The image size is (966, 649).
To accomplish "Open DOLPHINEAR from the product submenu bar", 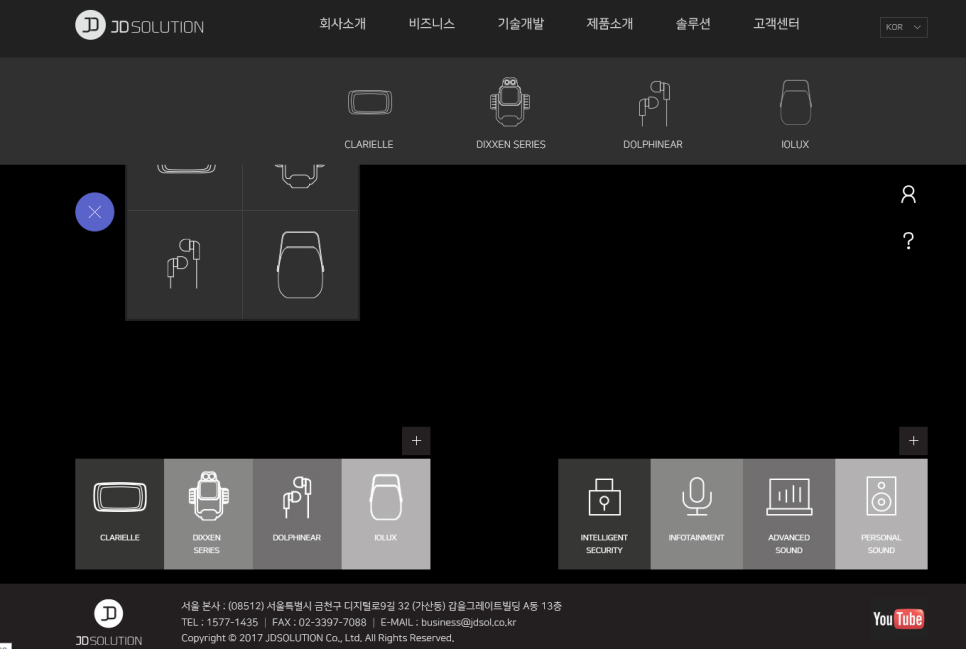I will coord(653,114).
